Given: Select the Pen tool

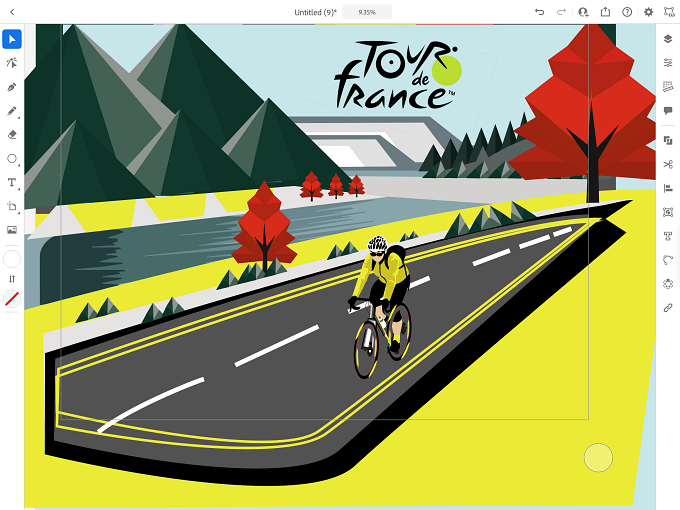Looking at the screenshot, I should point(12,87).
